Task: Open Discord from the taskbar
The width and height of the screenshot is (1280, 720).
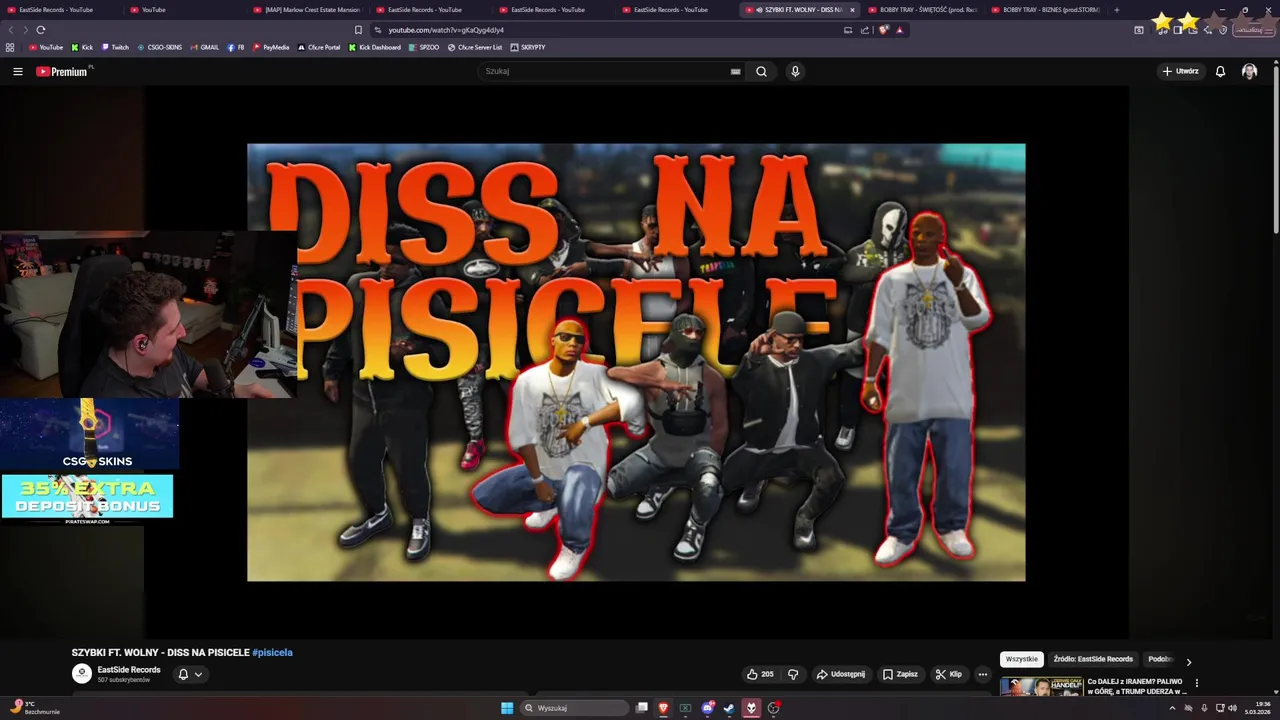Action: coord(707,708)
